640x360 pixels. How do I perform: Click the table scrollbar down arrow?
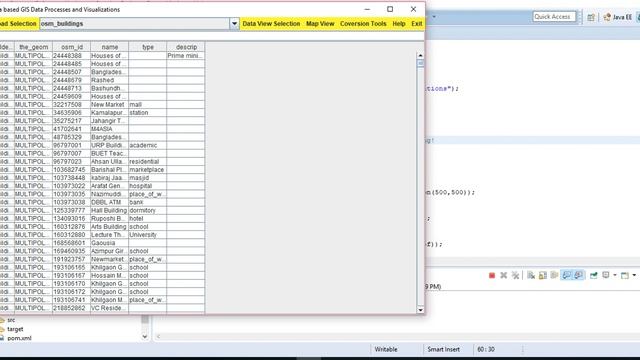pos(420,310)
